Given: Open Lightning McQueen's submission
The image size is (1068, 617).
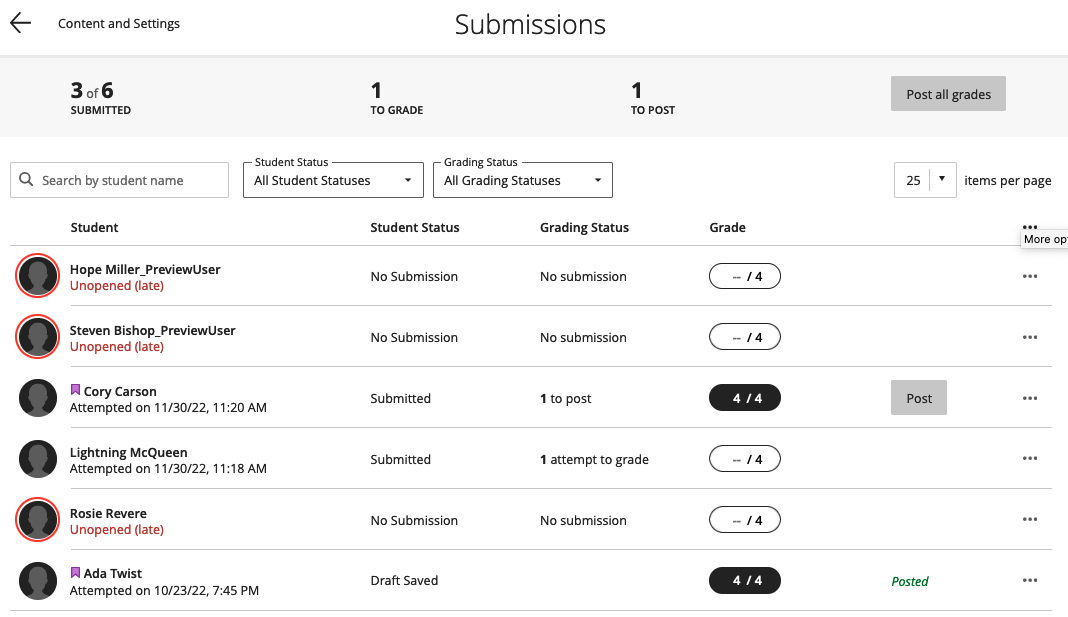Looking at the screenshot, I should (128, 453).
